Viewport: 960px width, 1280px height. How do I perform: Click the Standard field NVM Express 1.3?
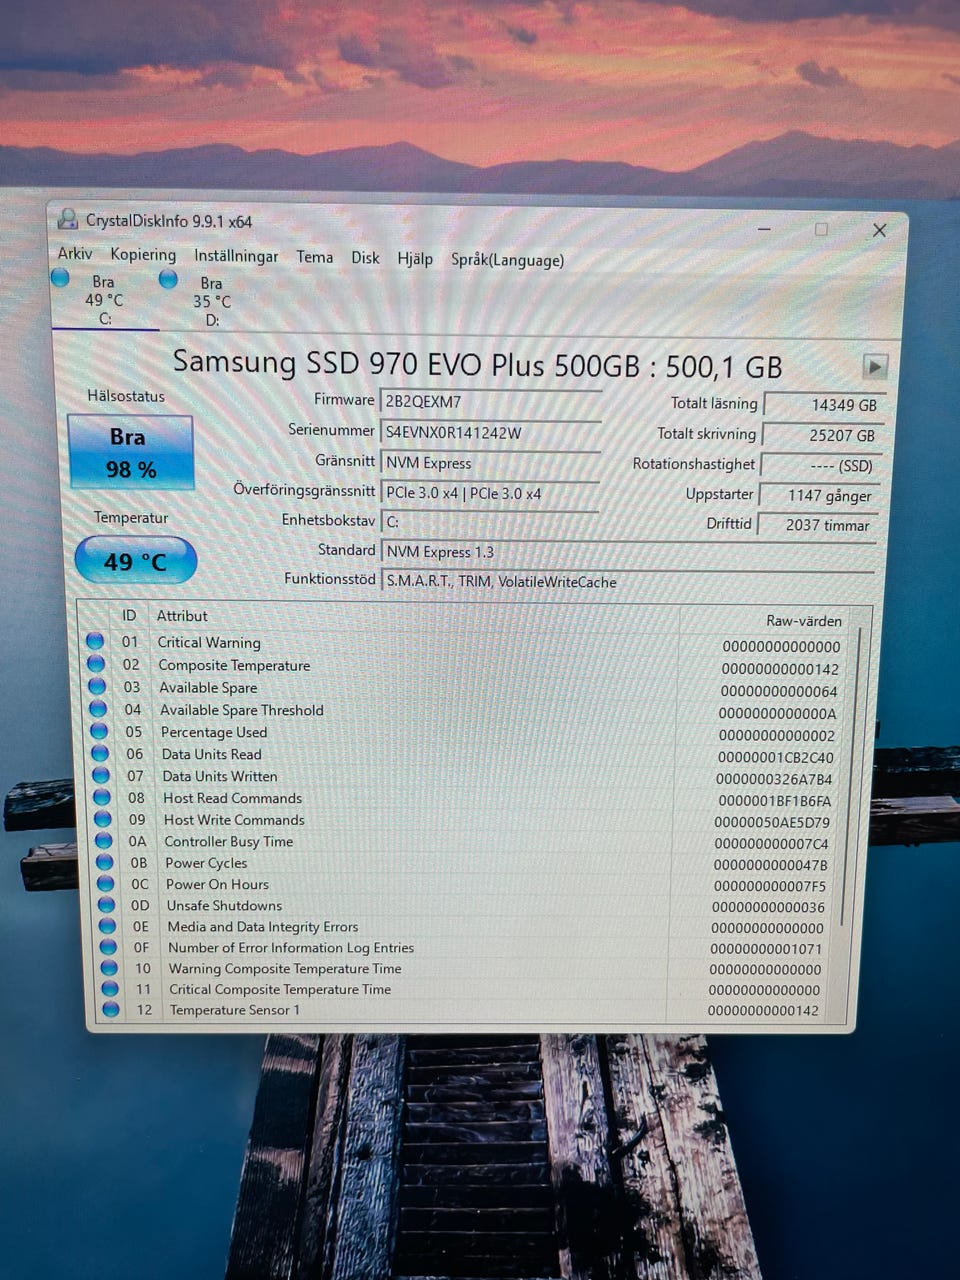[x=628, y=552]
